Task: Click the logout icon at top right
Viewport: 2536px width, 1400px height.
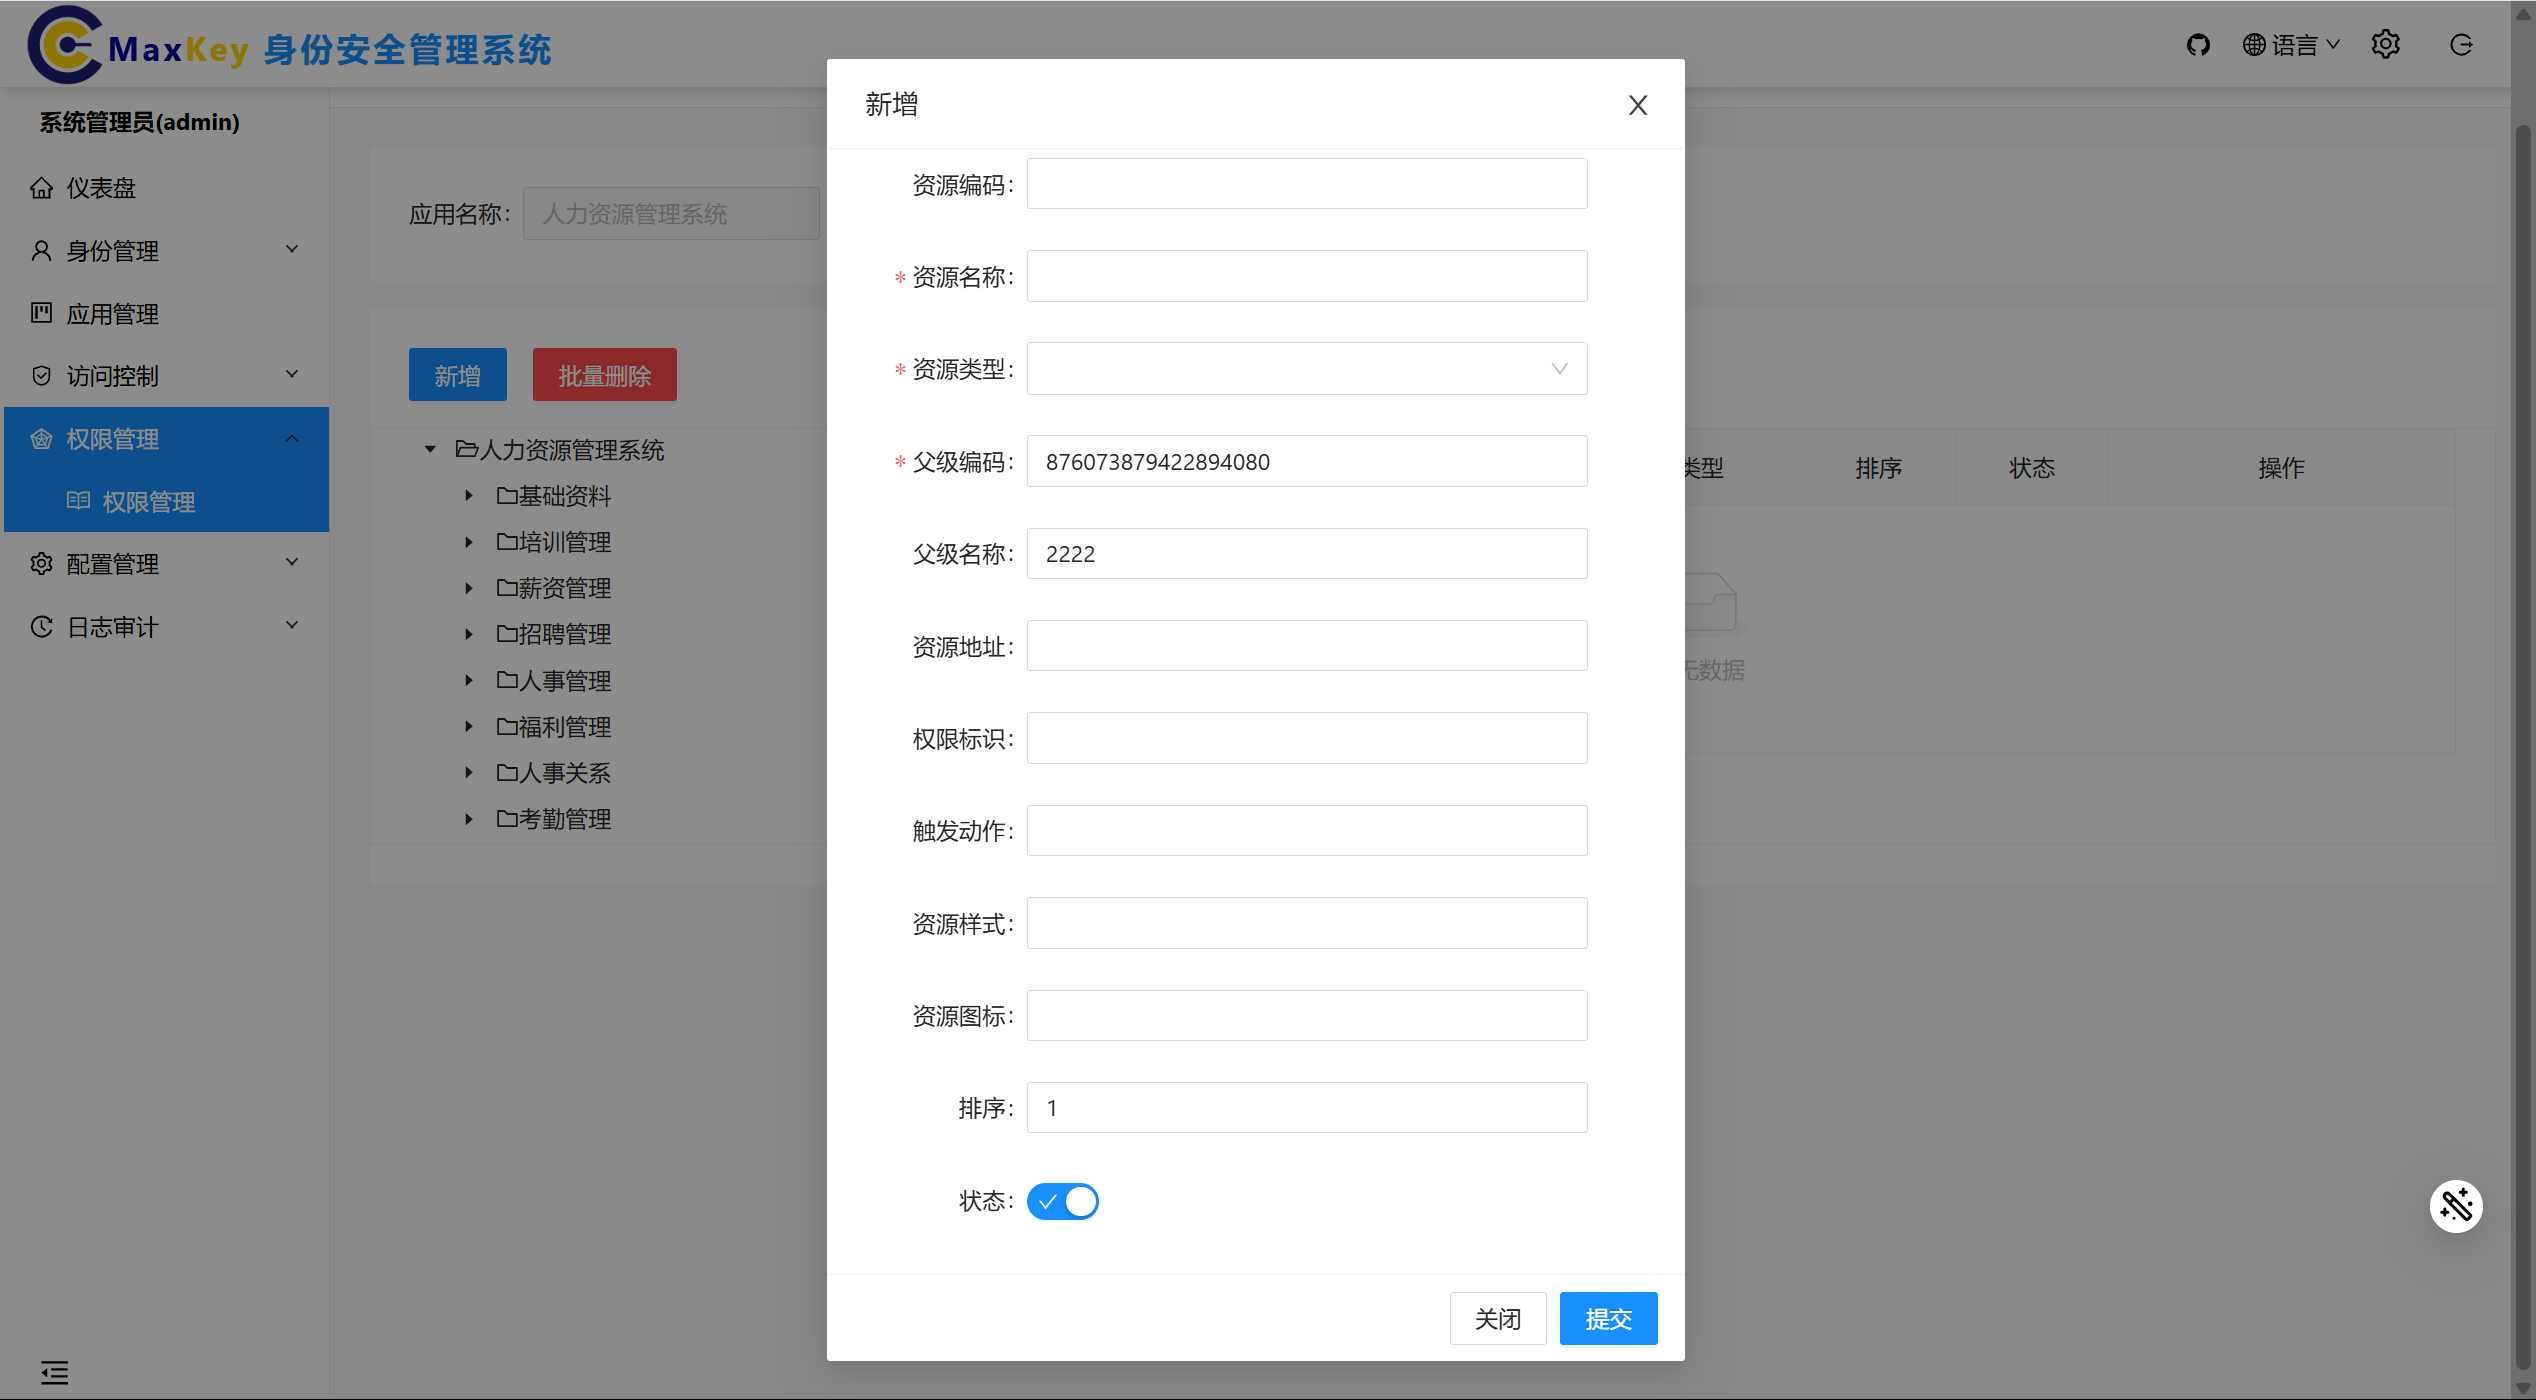Action: [2461, 44]
